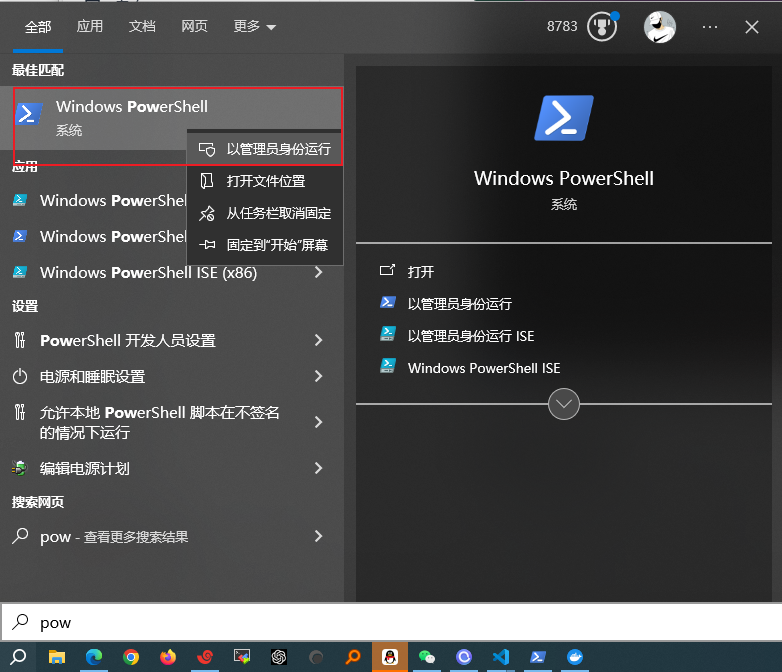Image resolution: width=782 pixels, height=672 pixels.
Task: Open 允许本地 PowerShell 脚本在不签名 setting
Action: pos(160,422)
